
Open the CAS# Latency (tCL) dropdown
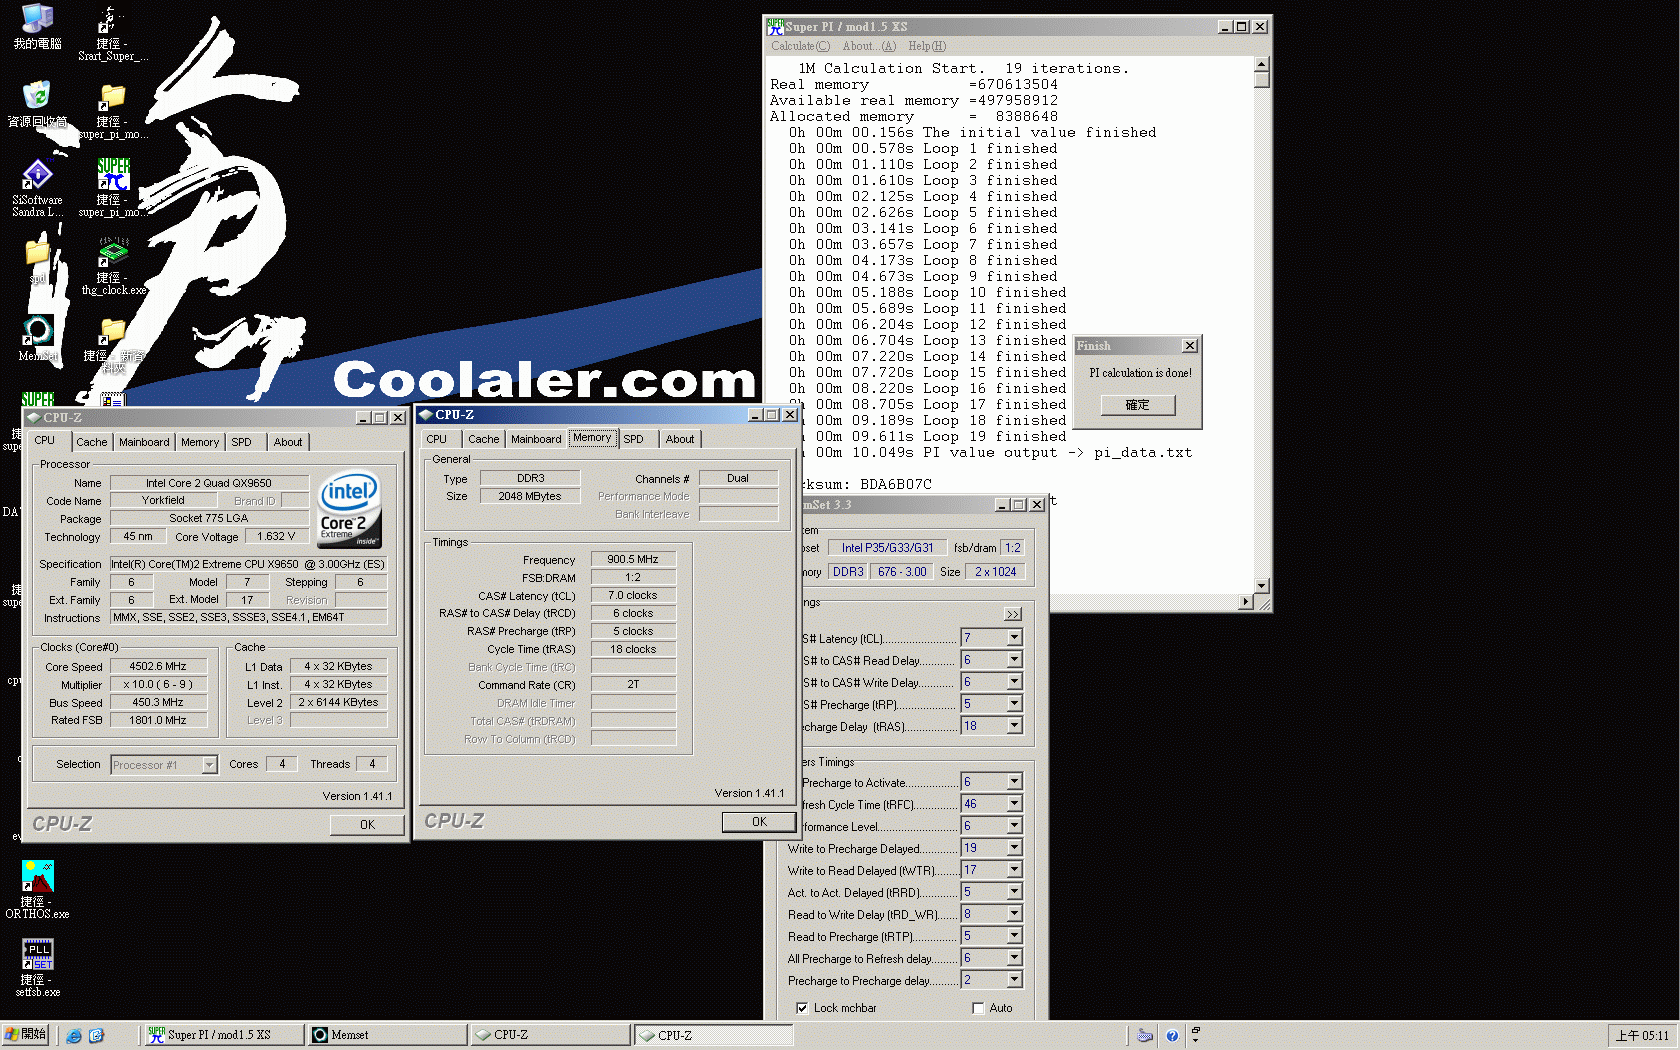pyautogui.click(x=1014, y=638)
